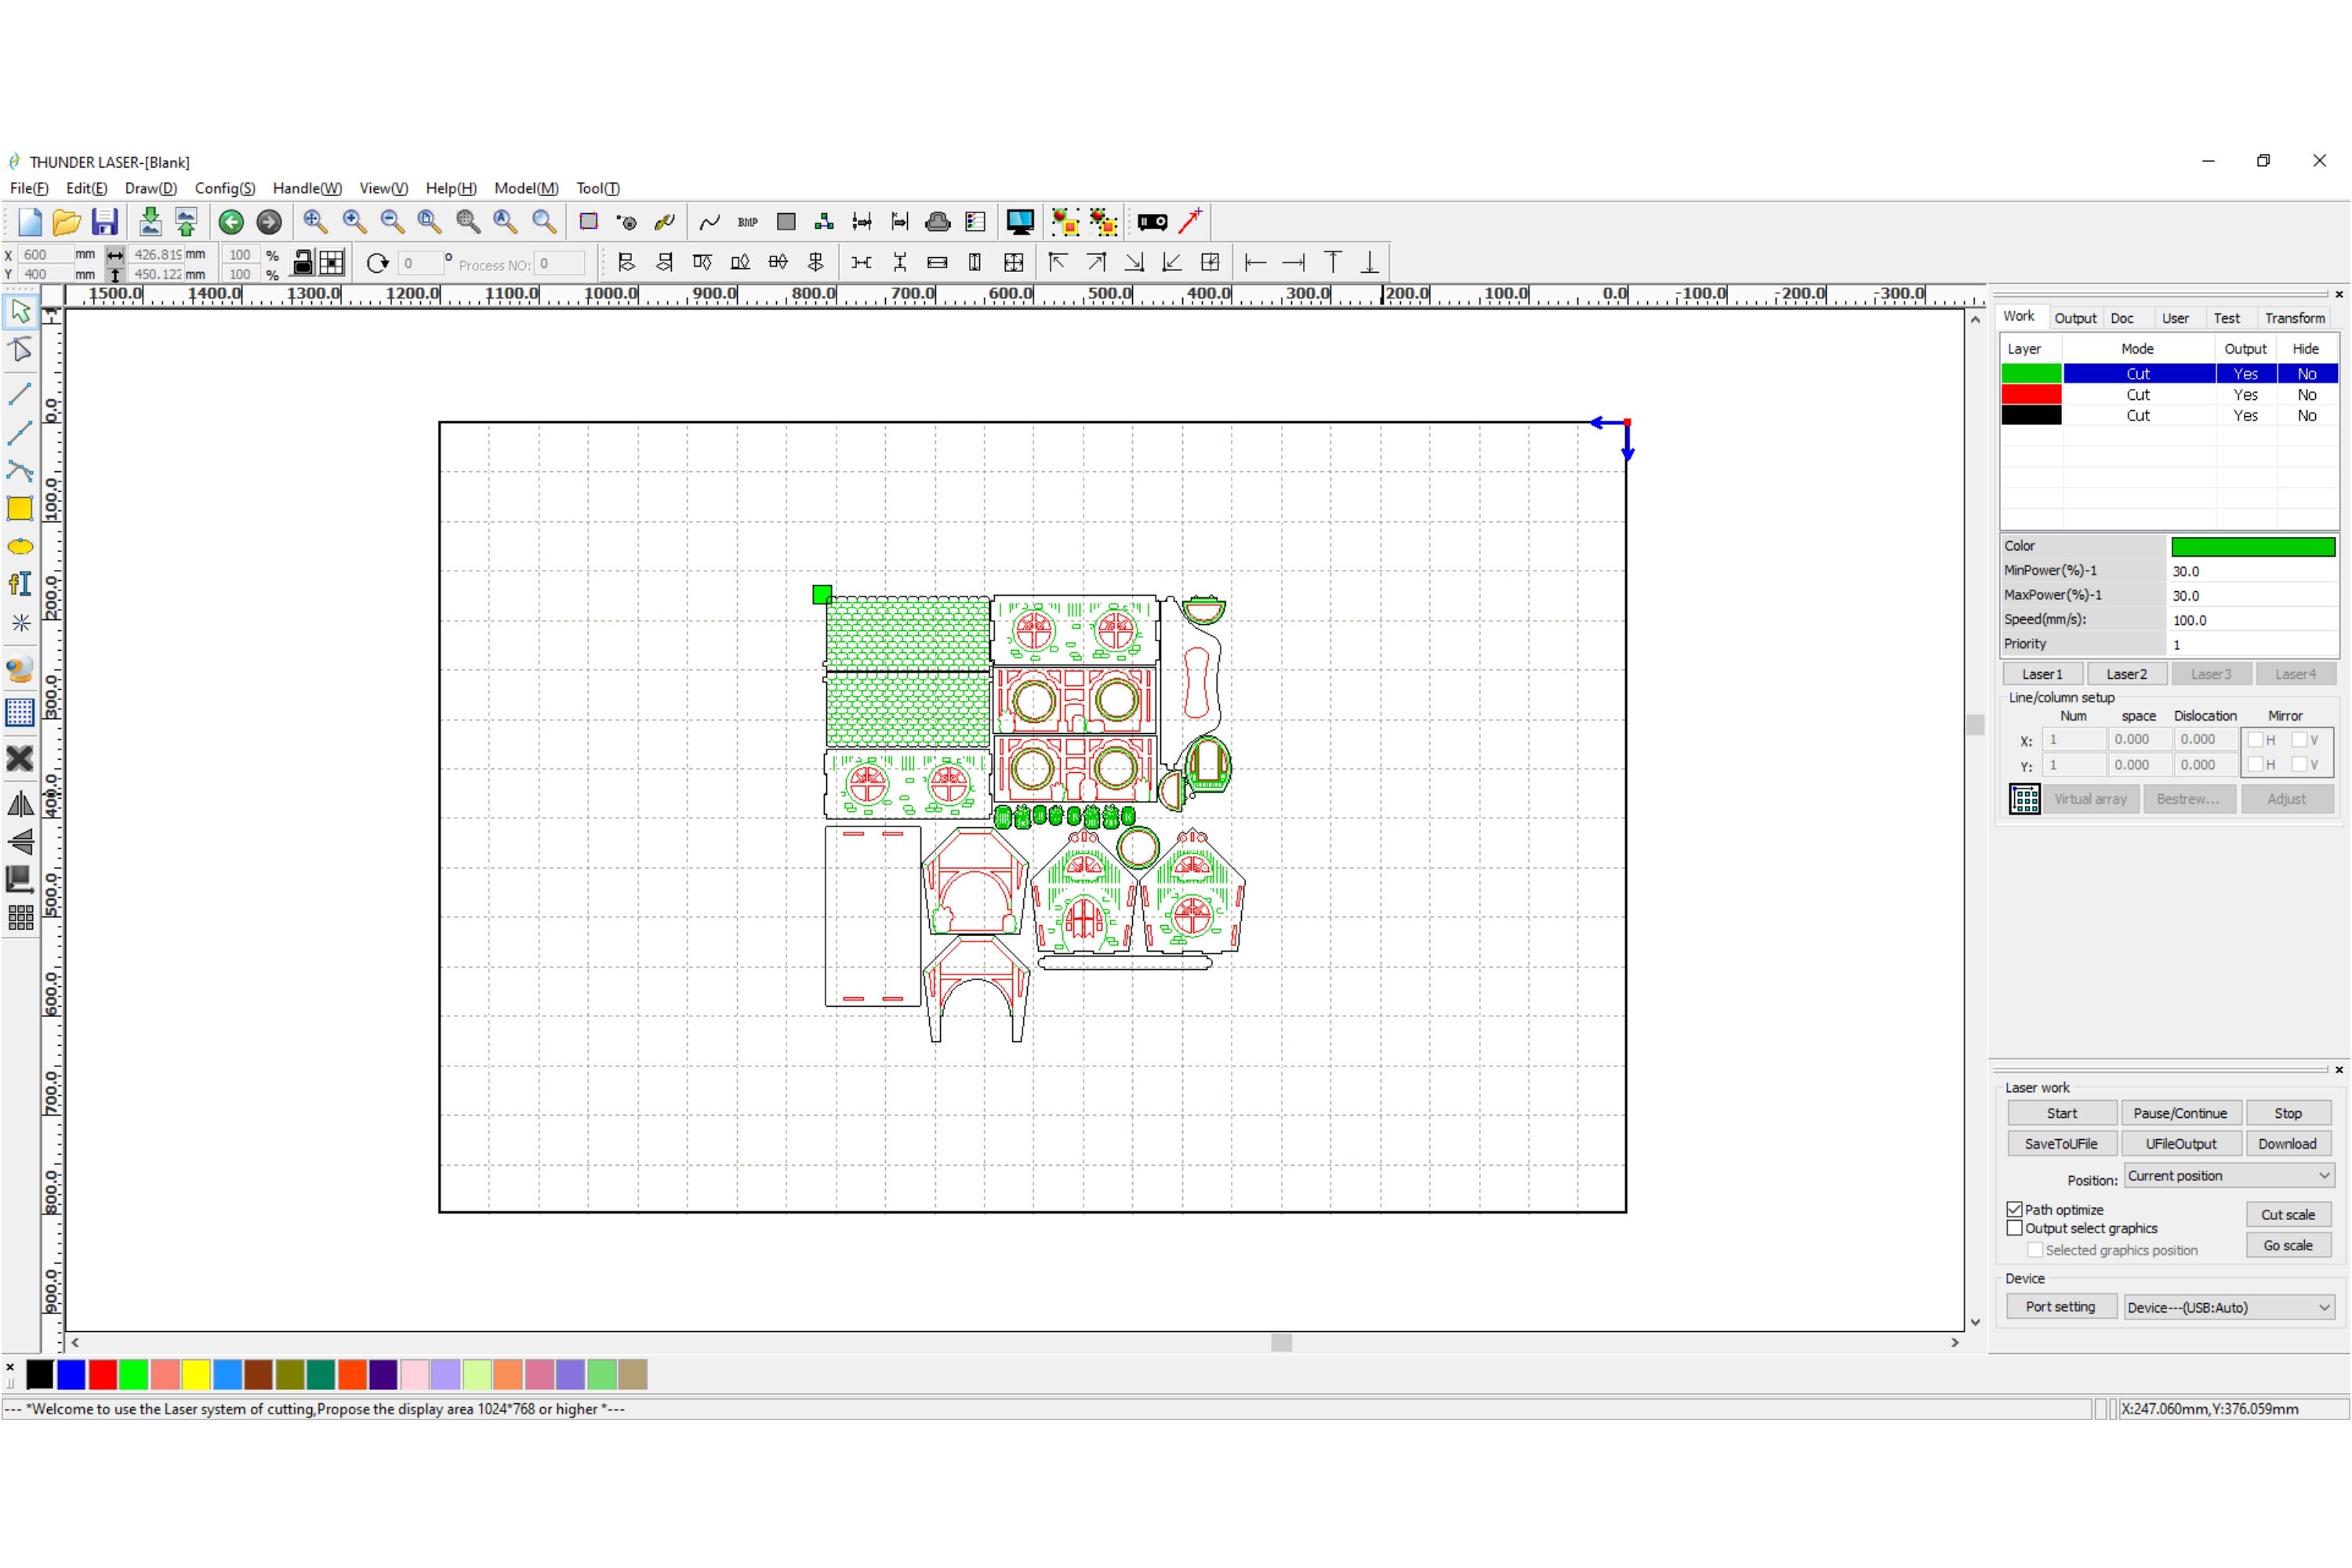Open the Position dropdown showing Current position
The height and width of the screenshot is (1568, 2352).
(2229, 1176)
